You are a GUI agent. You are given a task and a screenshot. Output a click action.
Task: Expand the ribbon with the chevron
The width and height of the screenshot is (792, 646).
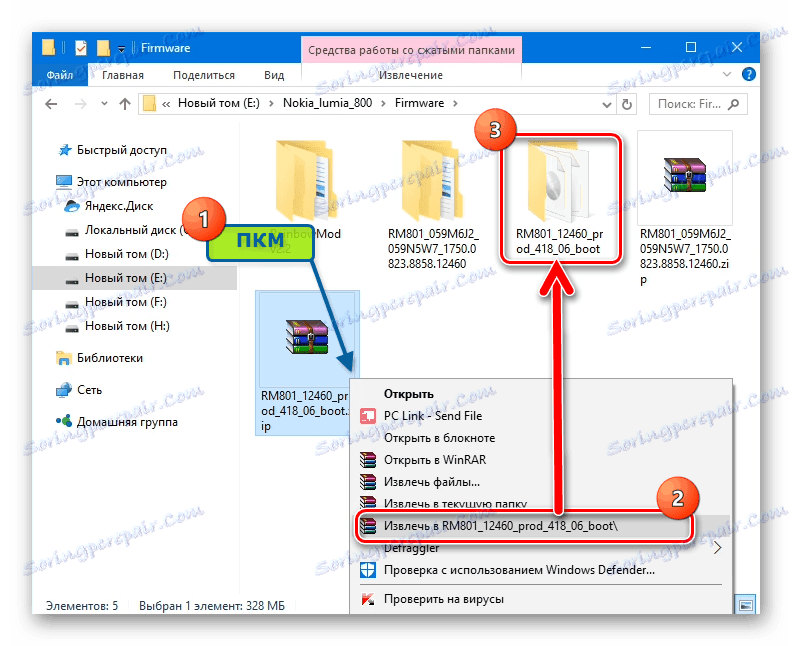[x=727, y=74]
